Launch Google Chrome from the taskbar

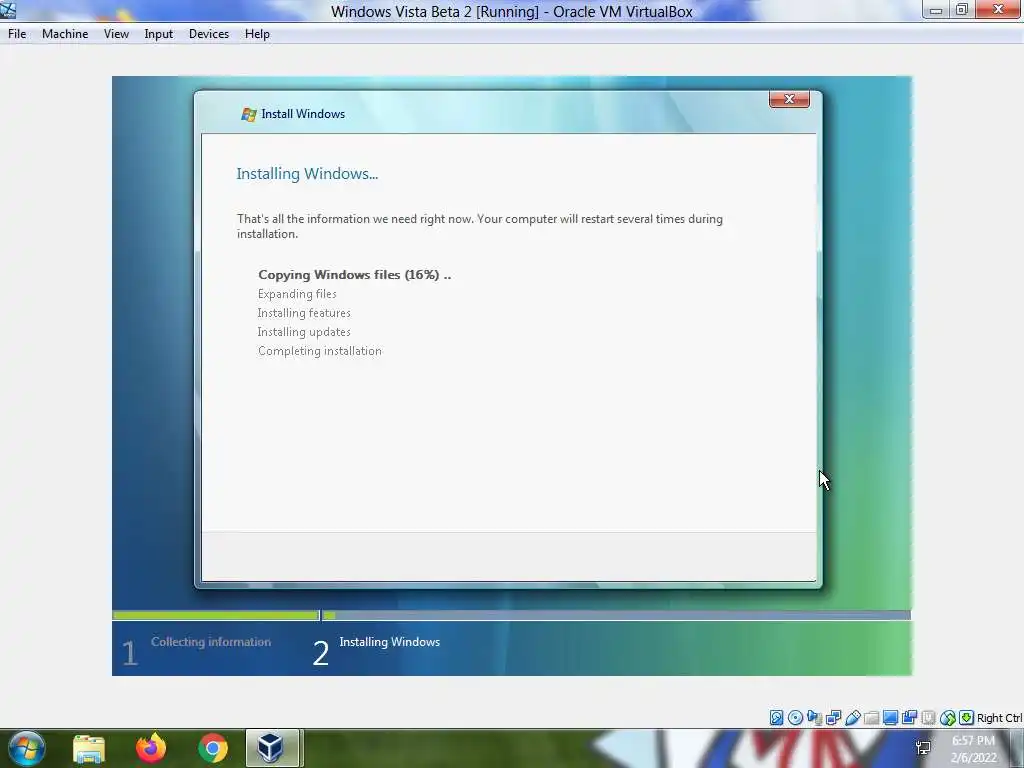pos(213,748)
